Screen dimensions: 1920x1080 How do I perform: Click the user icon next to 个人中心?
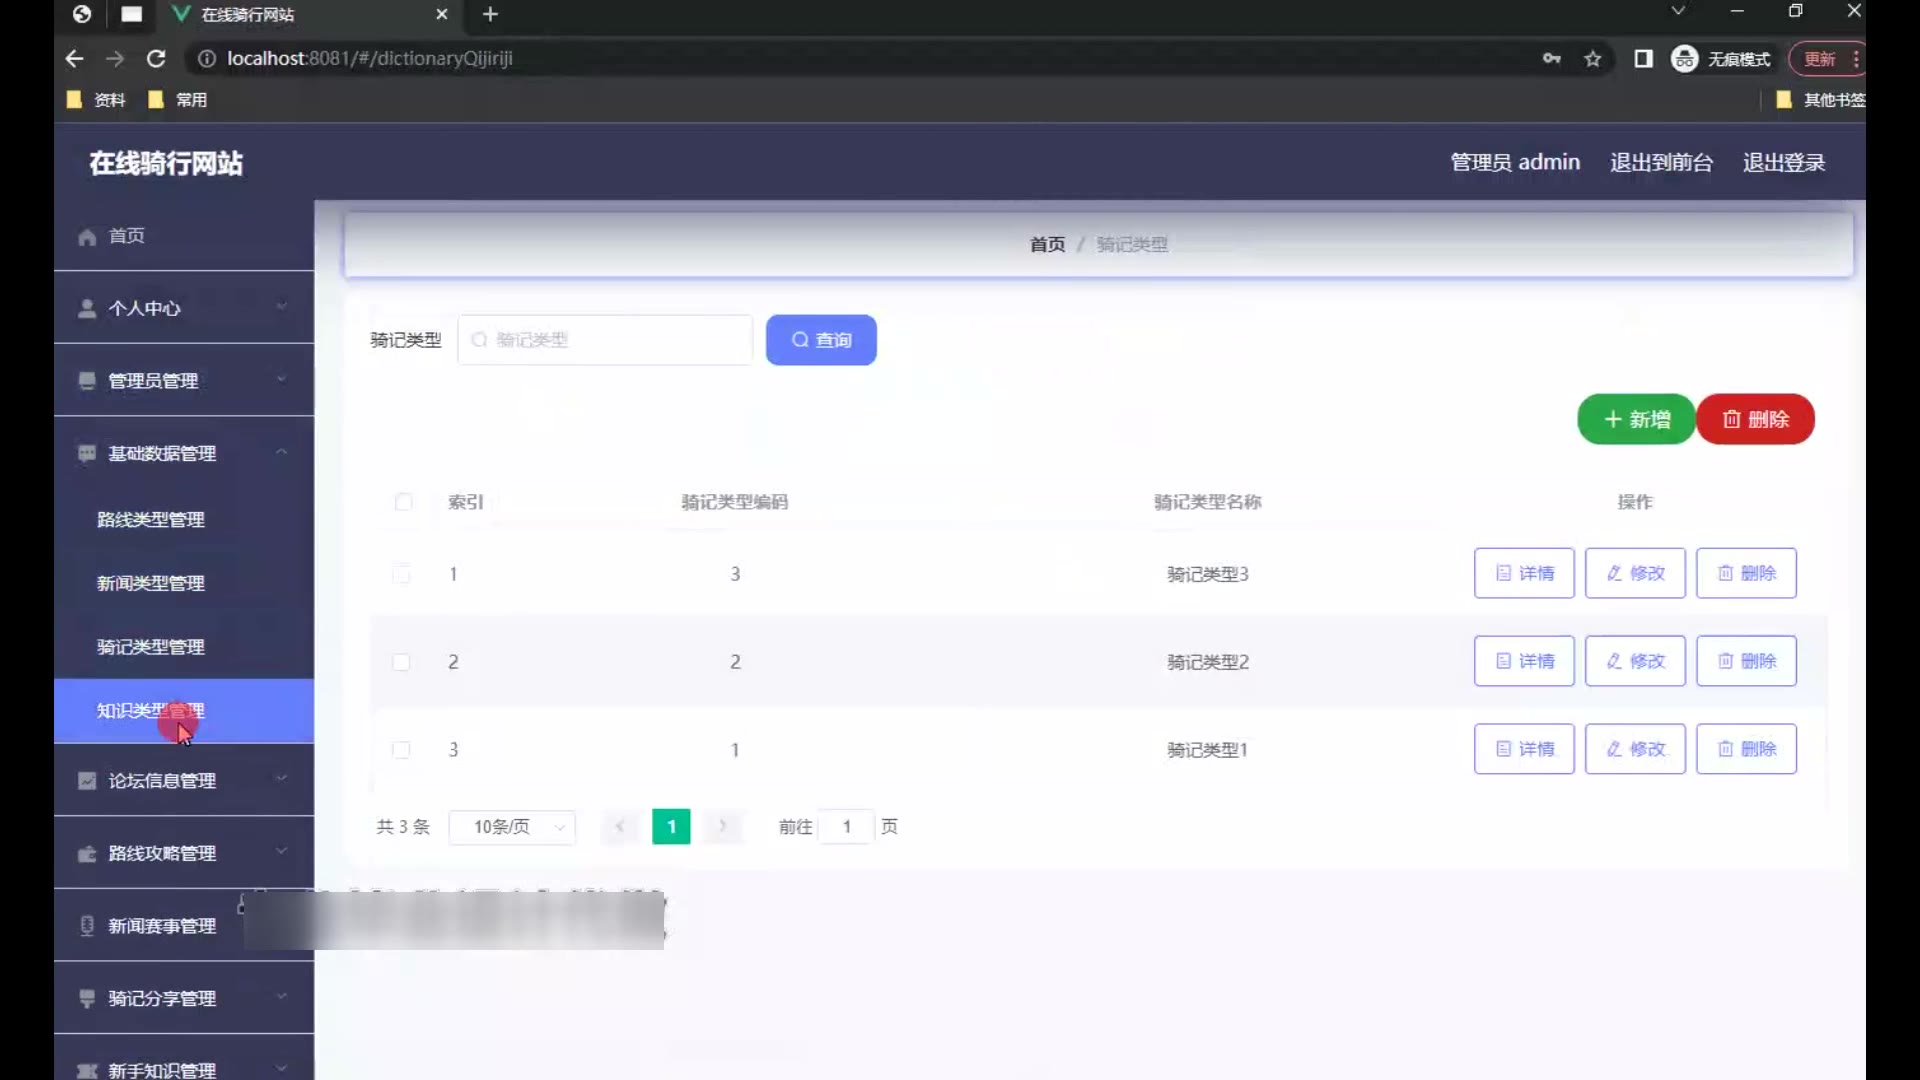[x=87, y=309]
